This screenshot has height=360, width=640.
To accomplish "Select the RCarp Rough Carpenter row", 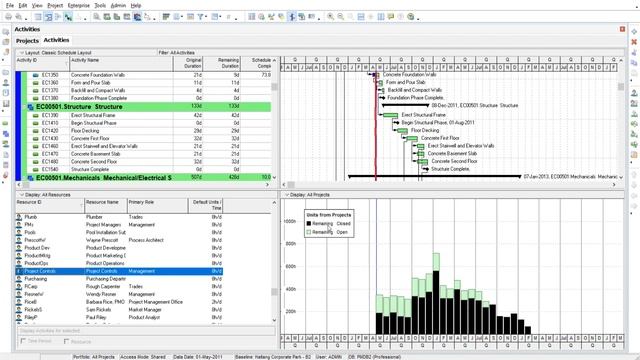I will [x=119, y=287].
